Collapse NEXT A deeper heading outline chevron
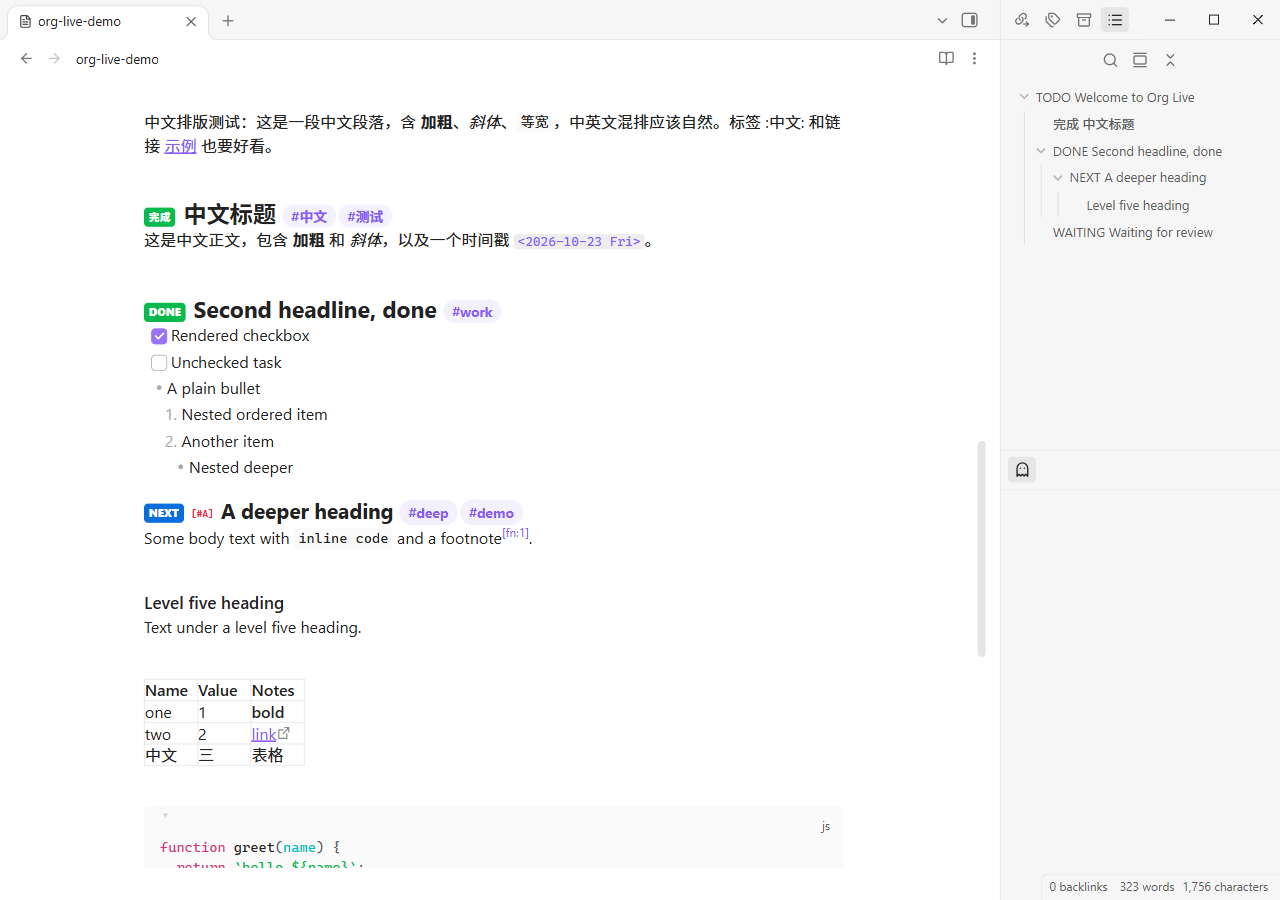The height and width of the screenshot is (900, 1280). (1058, 177)
